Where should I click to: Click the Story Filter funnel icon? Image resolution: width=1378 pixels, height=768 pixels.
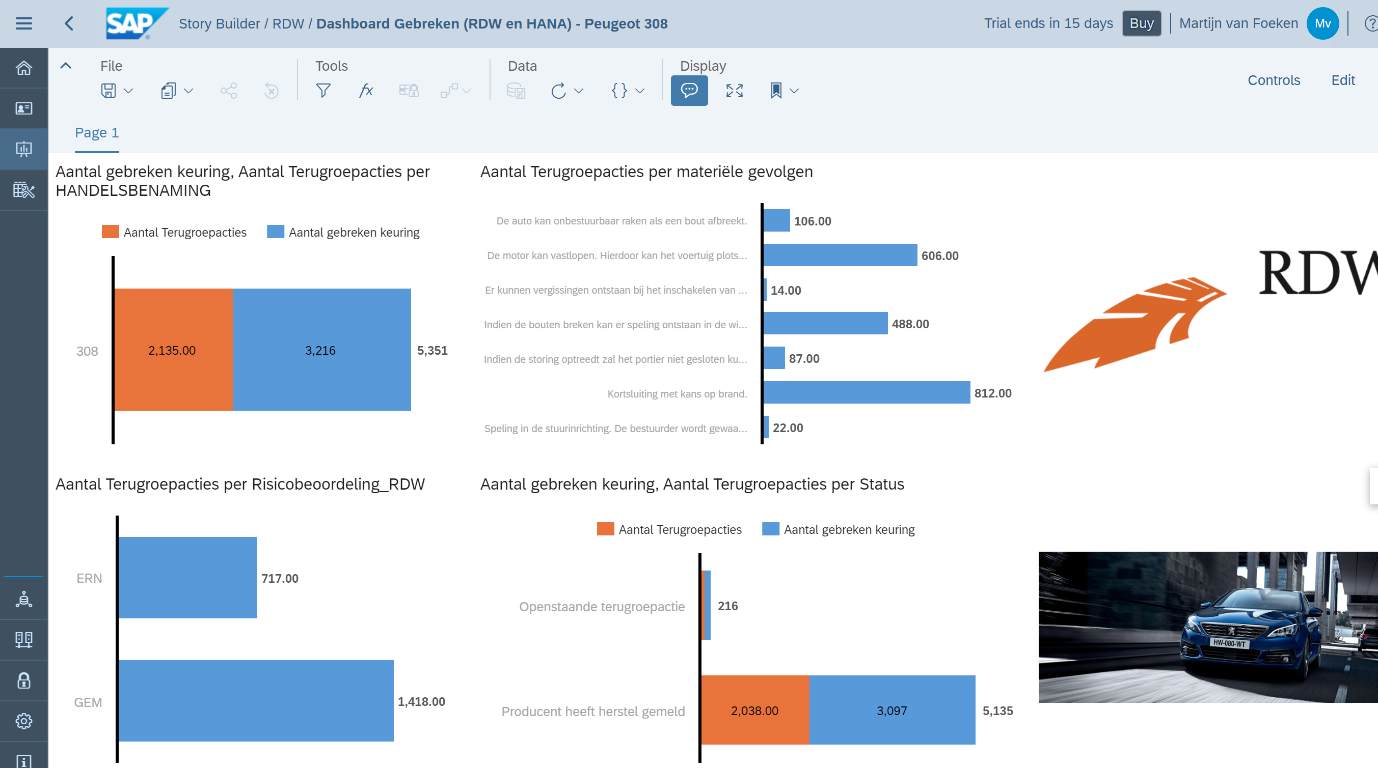323,90
